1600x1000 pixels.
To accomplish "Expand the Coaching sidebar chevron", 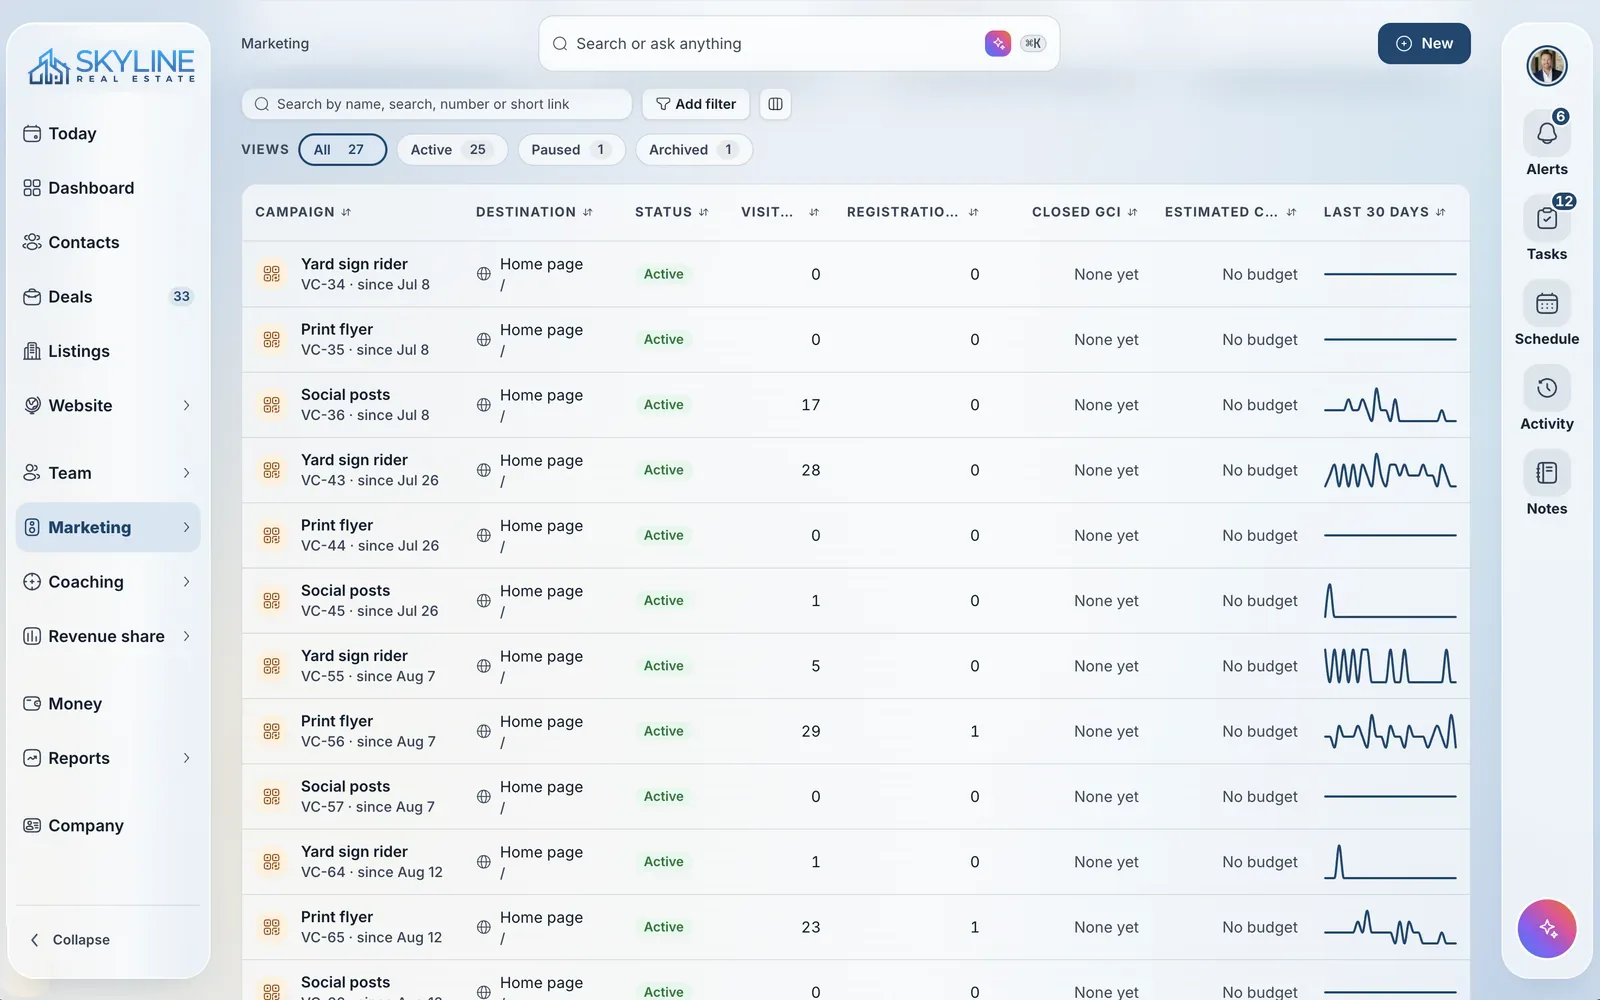I will pos(186,582).
